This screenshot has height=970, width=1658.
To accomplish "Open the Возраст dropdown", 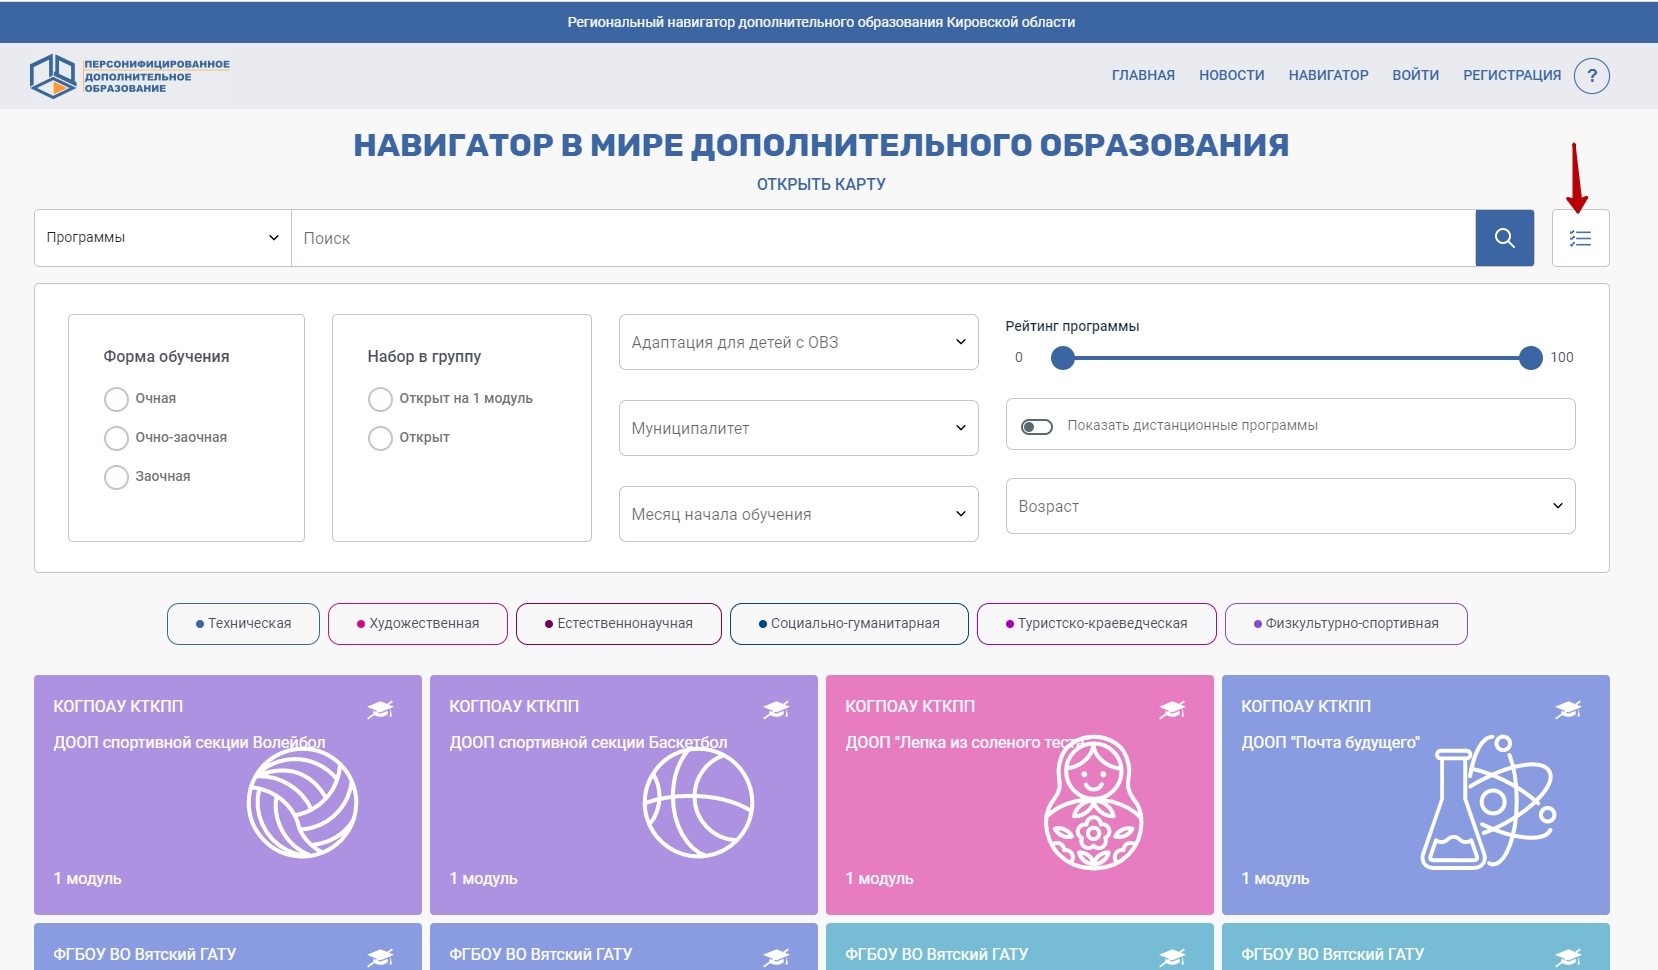I will tap(1290, 506).
